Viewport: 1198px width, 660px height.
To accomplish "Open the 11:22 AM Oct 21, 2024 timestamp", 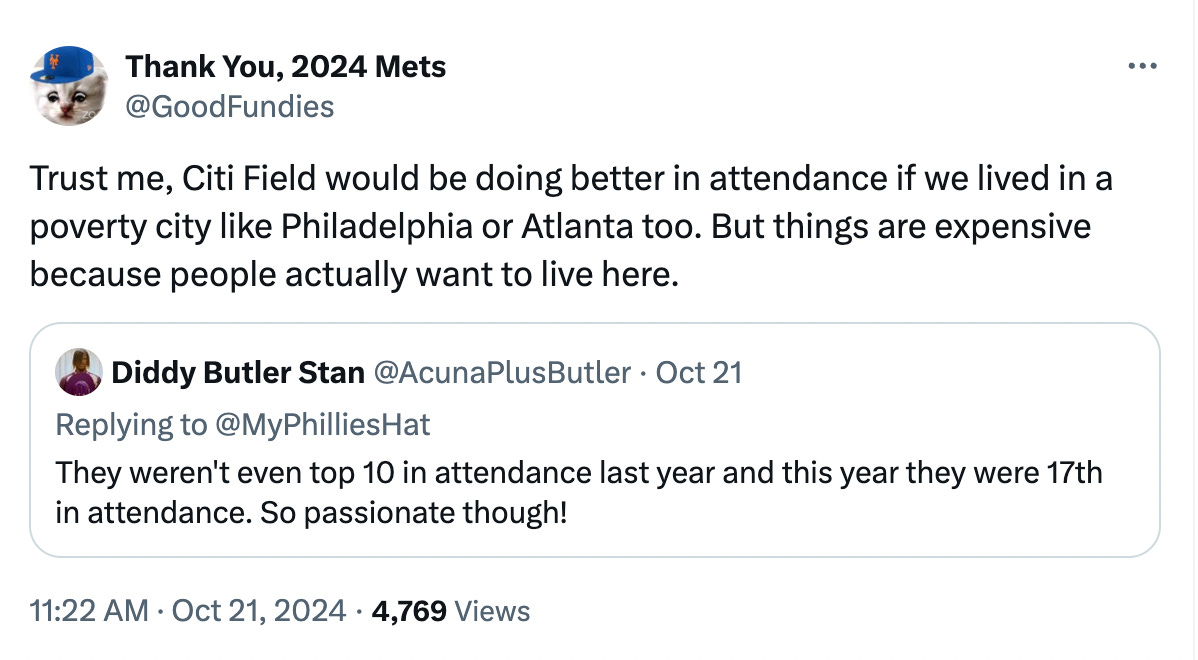I will pos(187,611).
